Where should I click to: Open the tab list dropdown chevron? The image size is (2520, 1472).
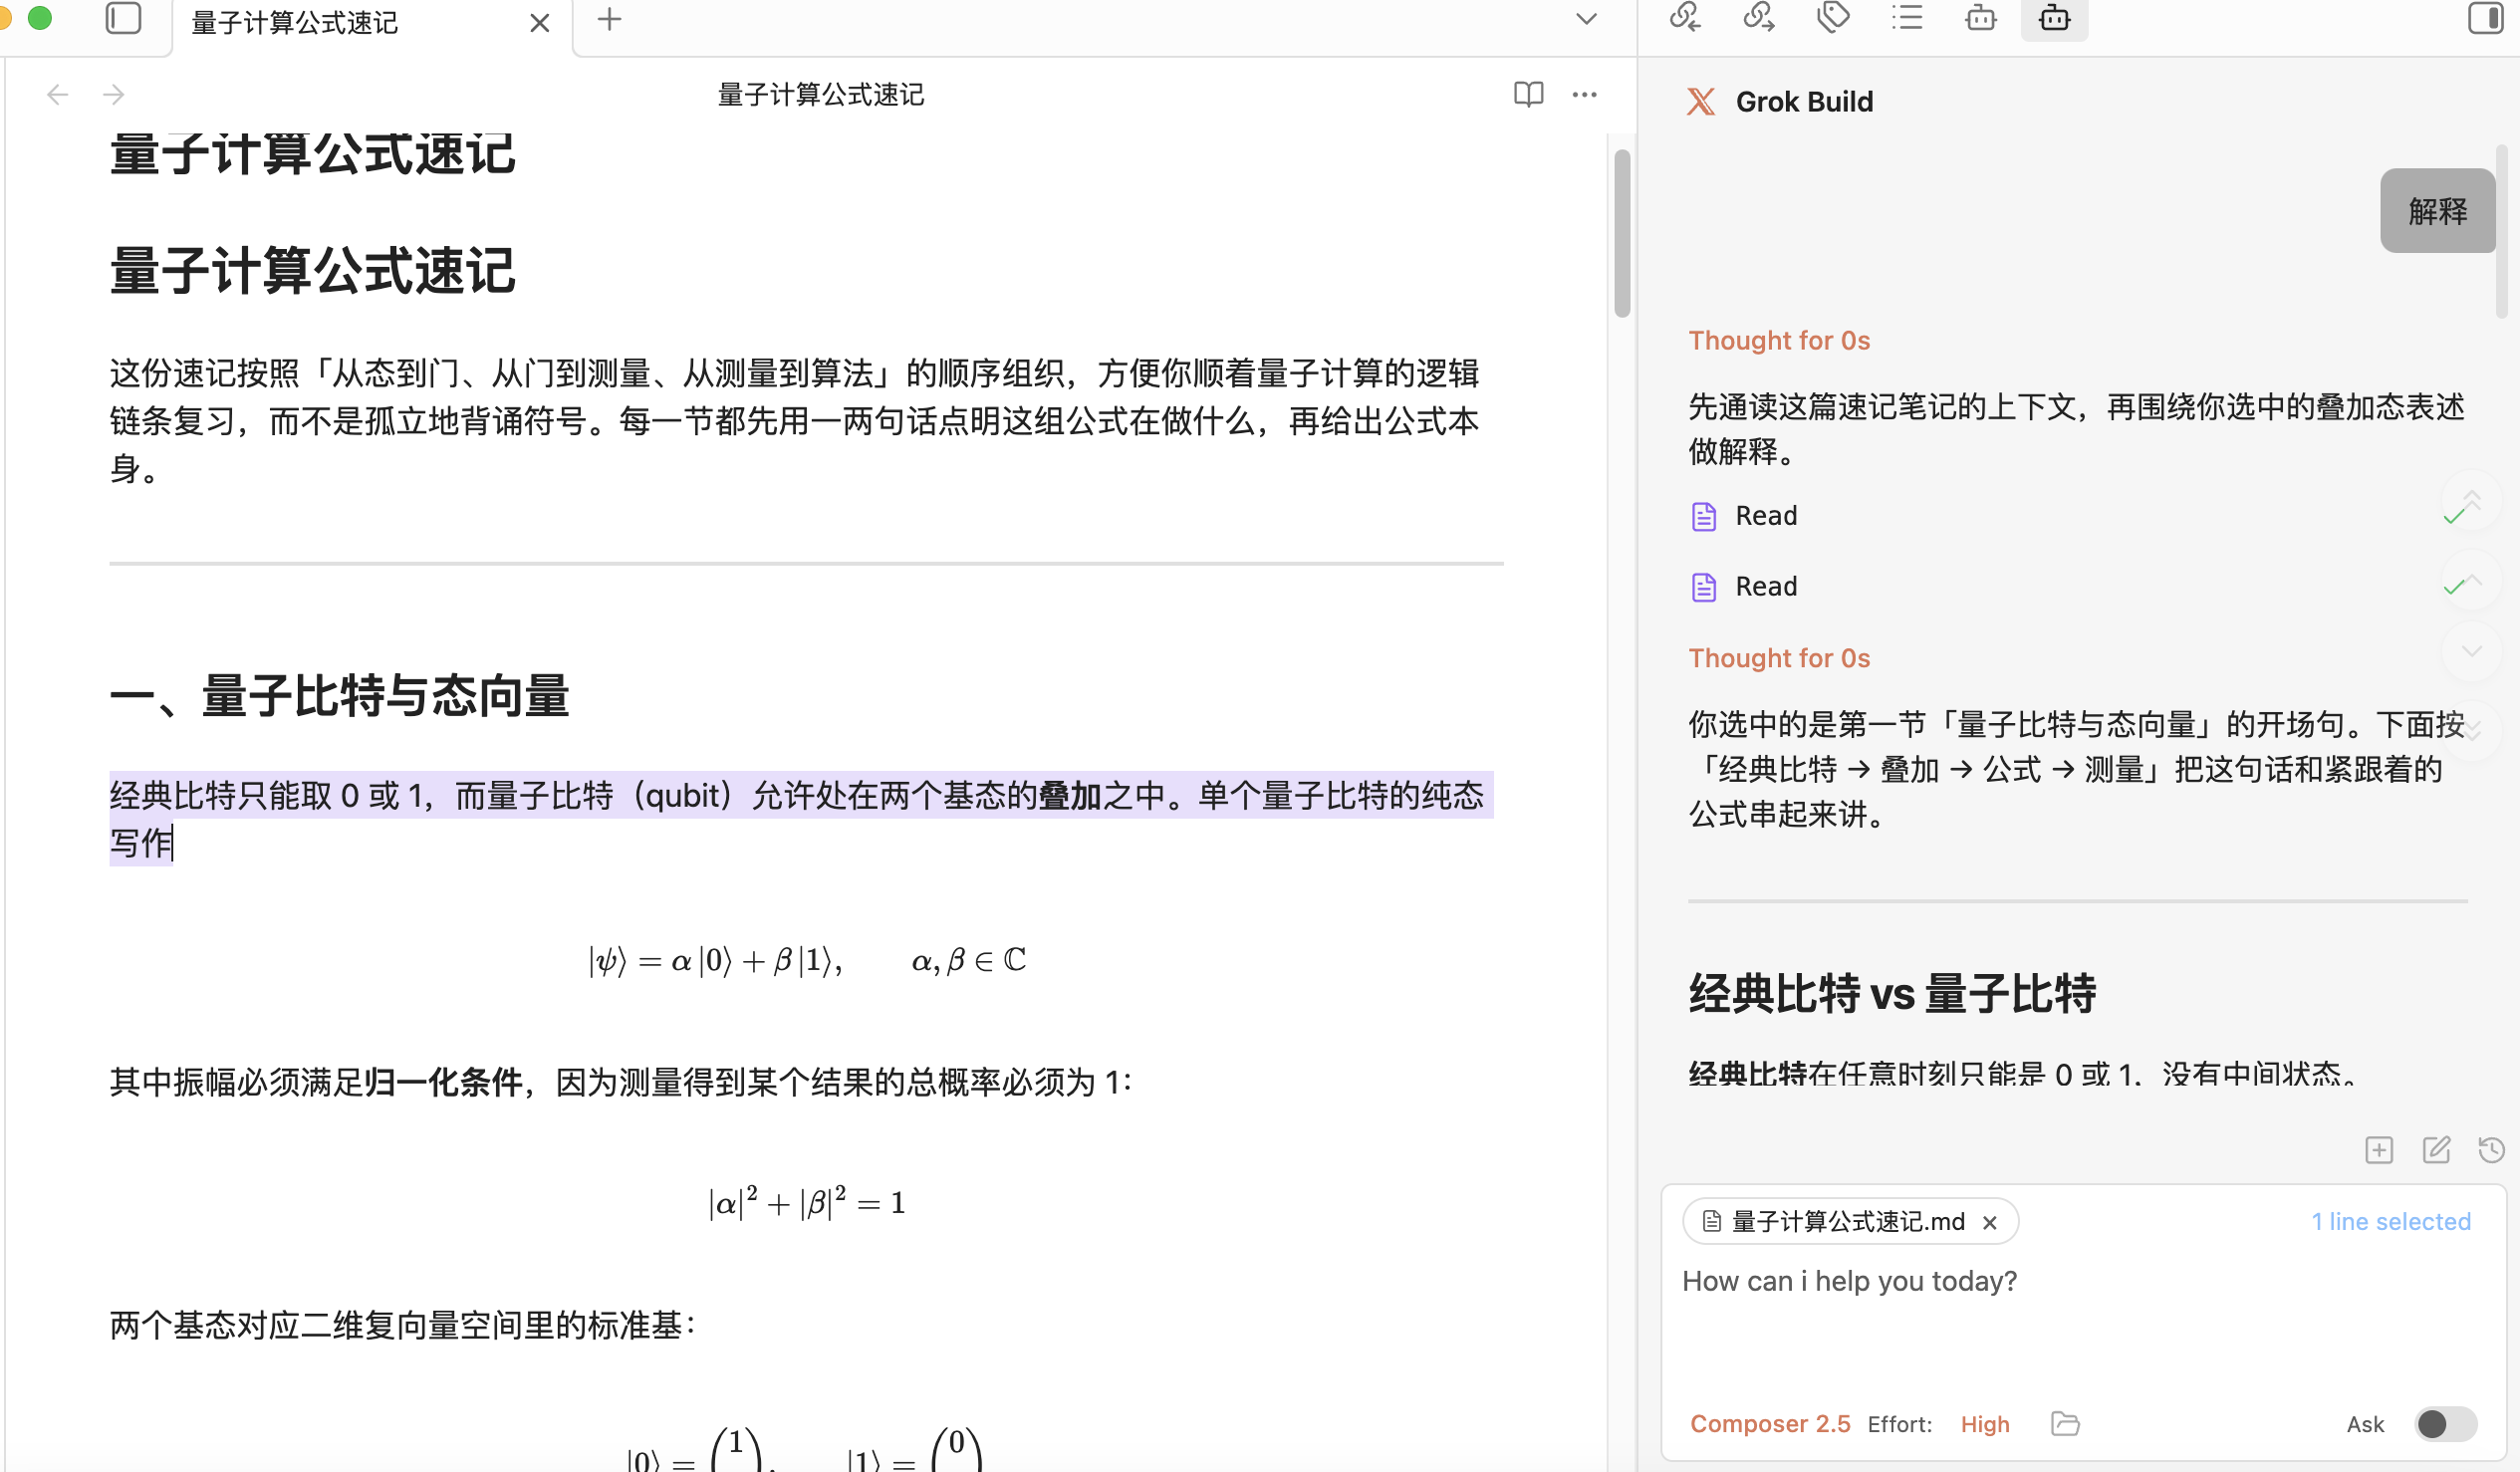(1587, 19)
